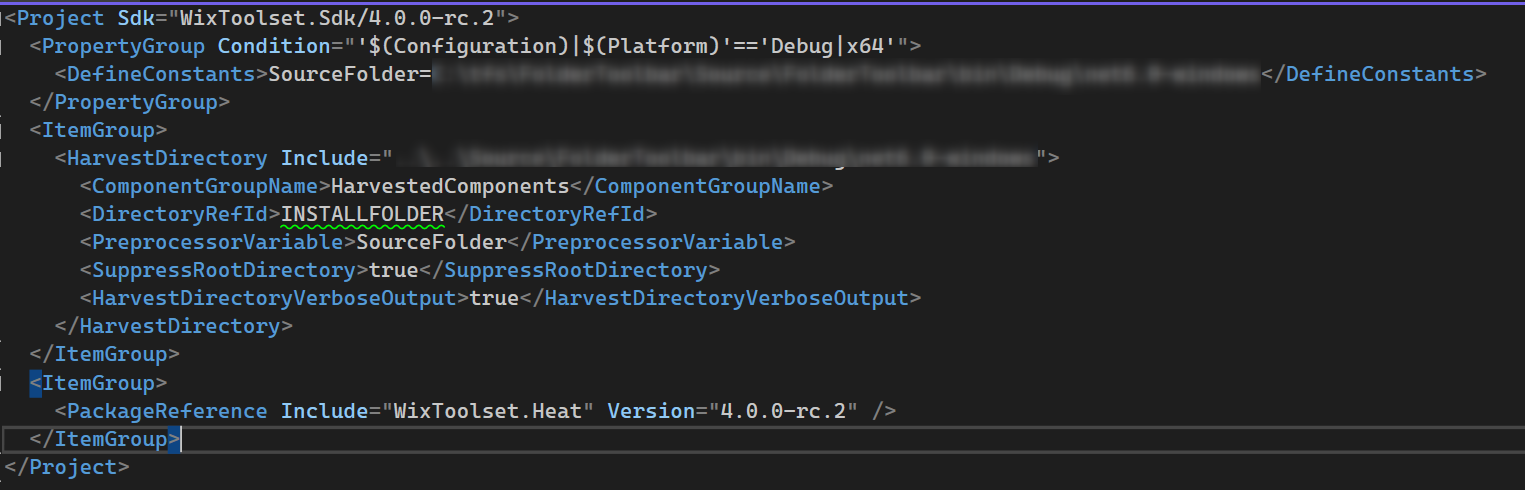Place cursor in HarvestedComponents text
1525x490 pixels.
click(x=450, y=186)
